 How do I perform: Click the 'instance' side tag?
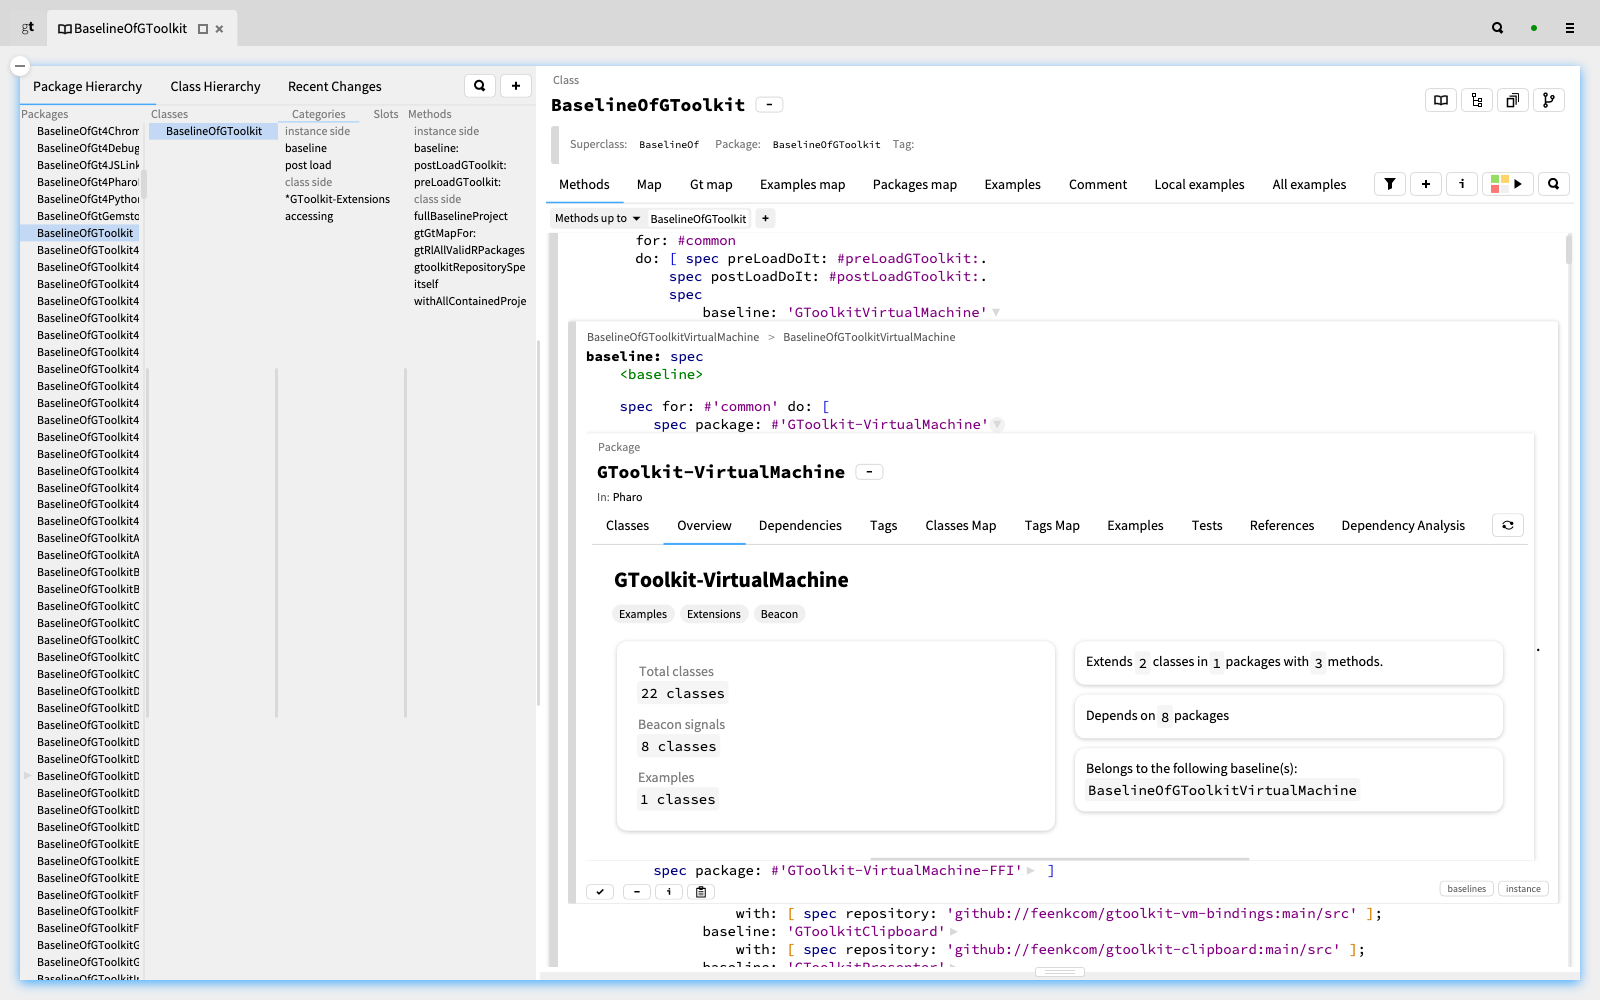(1523, 889)
